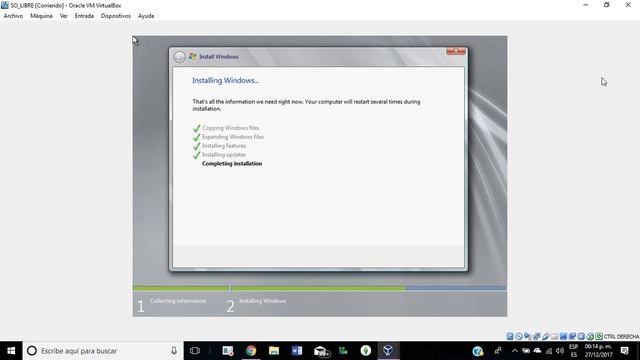Open the volume speaker tray icon

pyautogui.click(x=560, y=351)
